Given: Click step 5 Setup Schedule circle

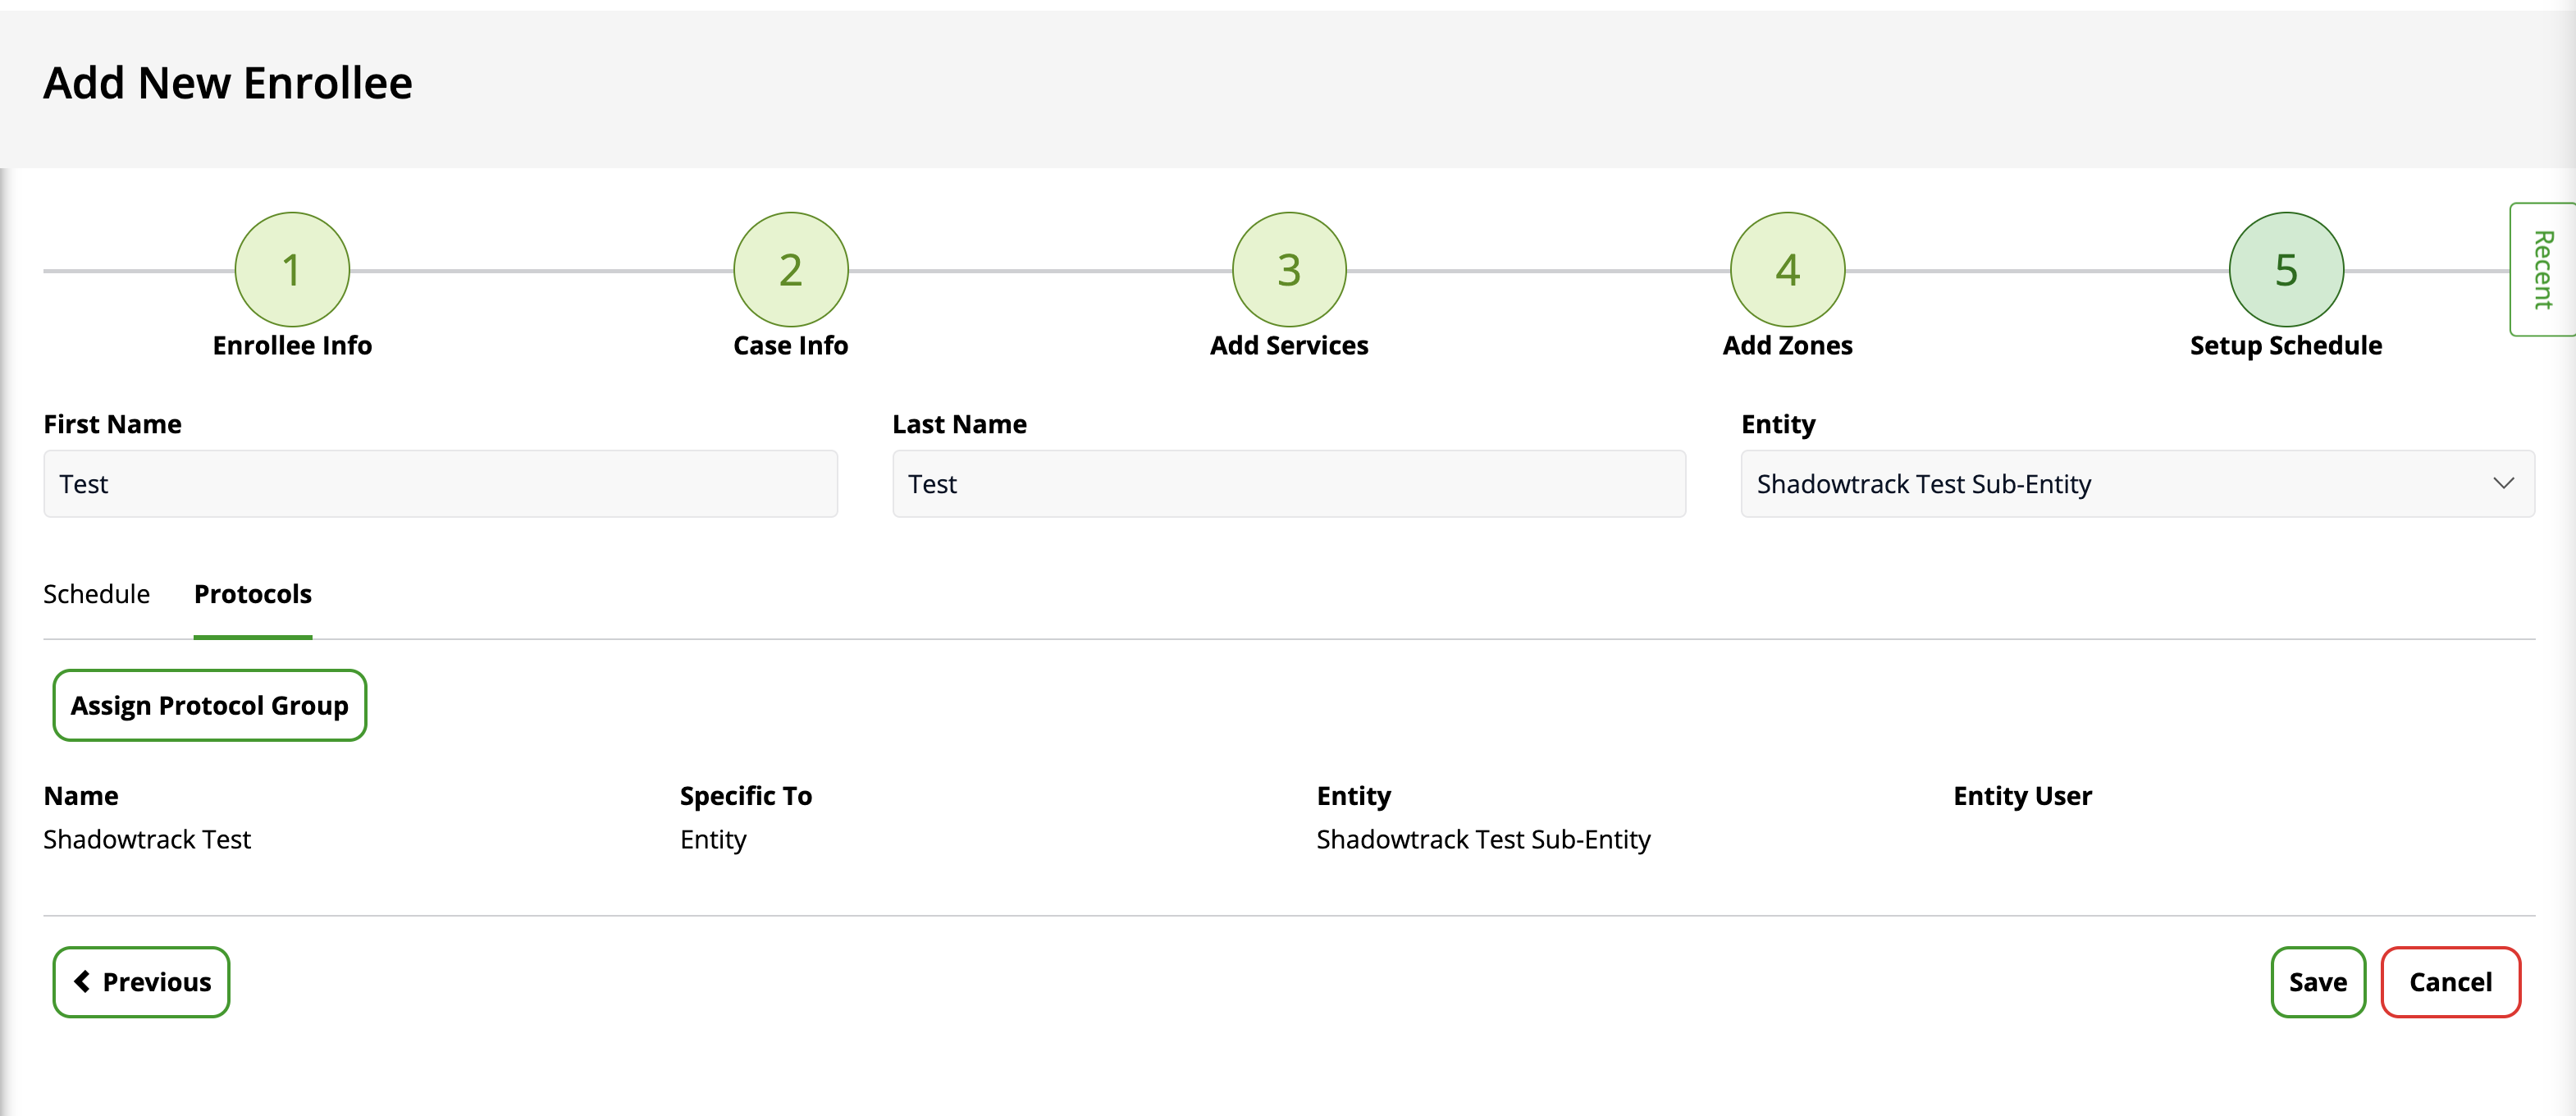Looking at the screenshot, I should (2285, 269).
